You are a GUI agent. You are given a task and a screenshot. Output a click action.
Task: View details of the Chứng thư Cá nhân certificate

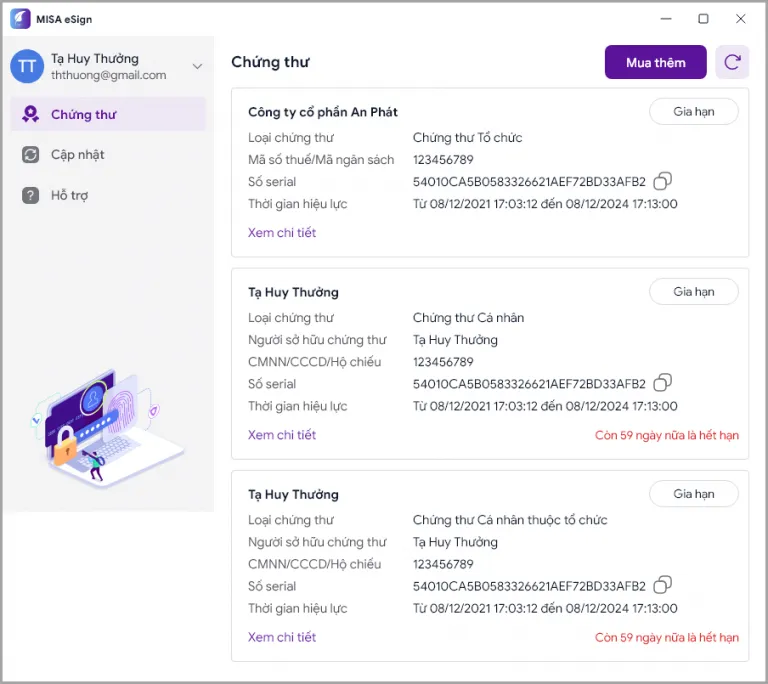(x=282, y=435)
